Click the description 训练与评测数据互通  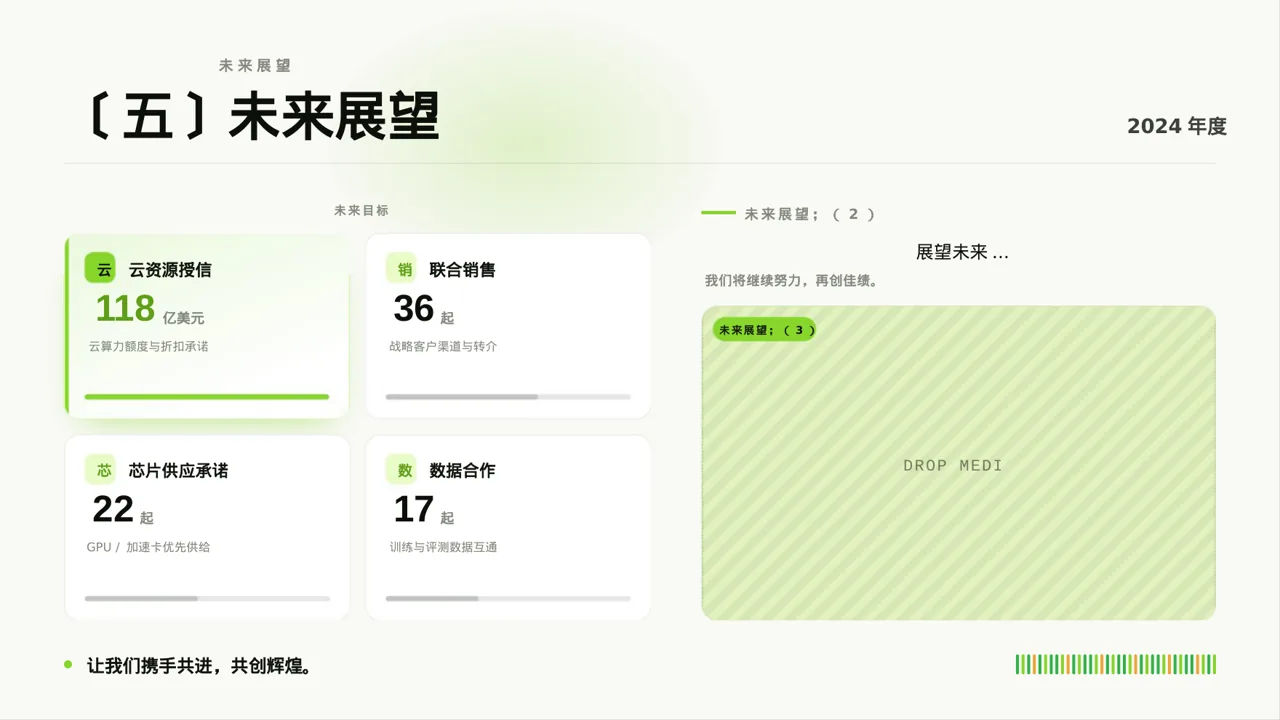pyautogui.click(x=443, y=547)
